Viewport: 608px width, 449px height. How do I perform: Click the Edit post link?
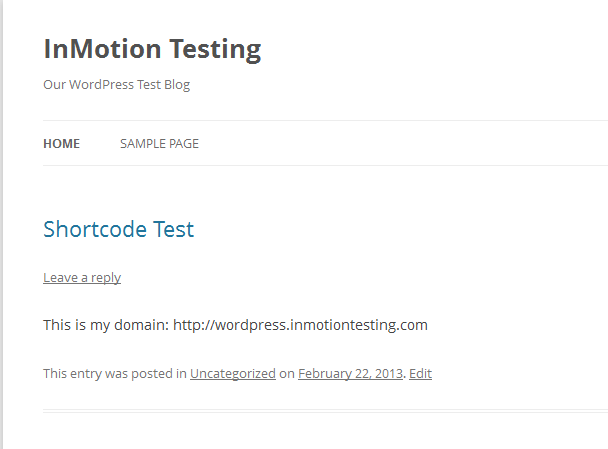tap(420, 374)
